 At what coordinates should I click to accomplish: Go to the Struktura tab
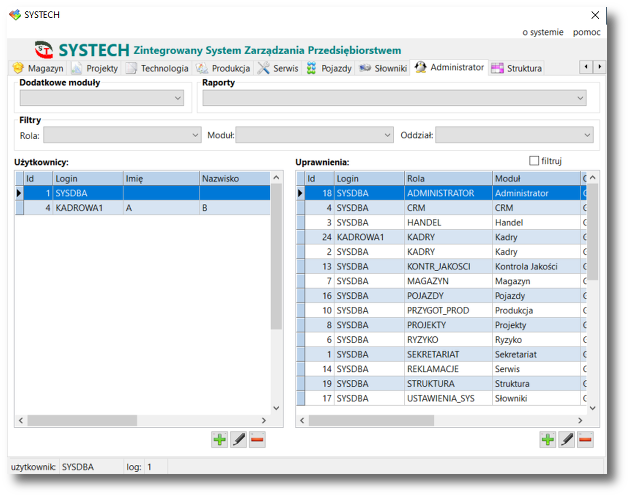pos(517,68)
